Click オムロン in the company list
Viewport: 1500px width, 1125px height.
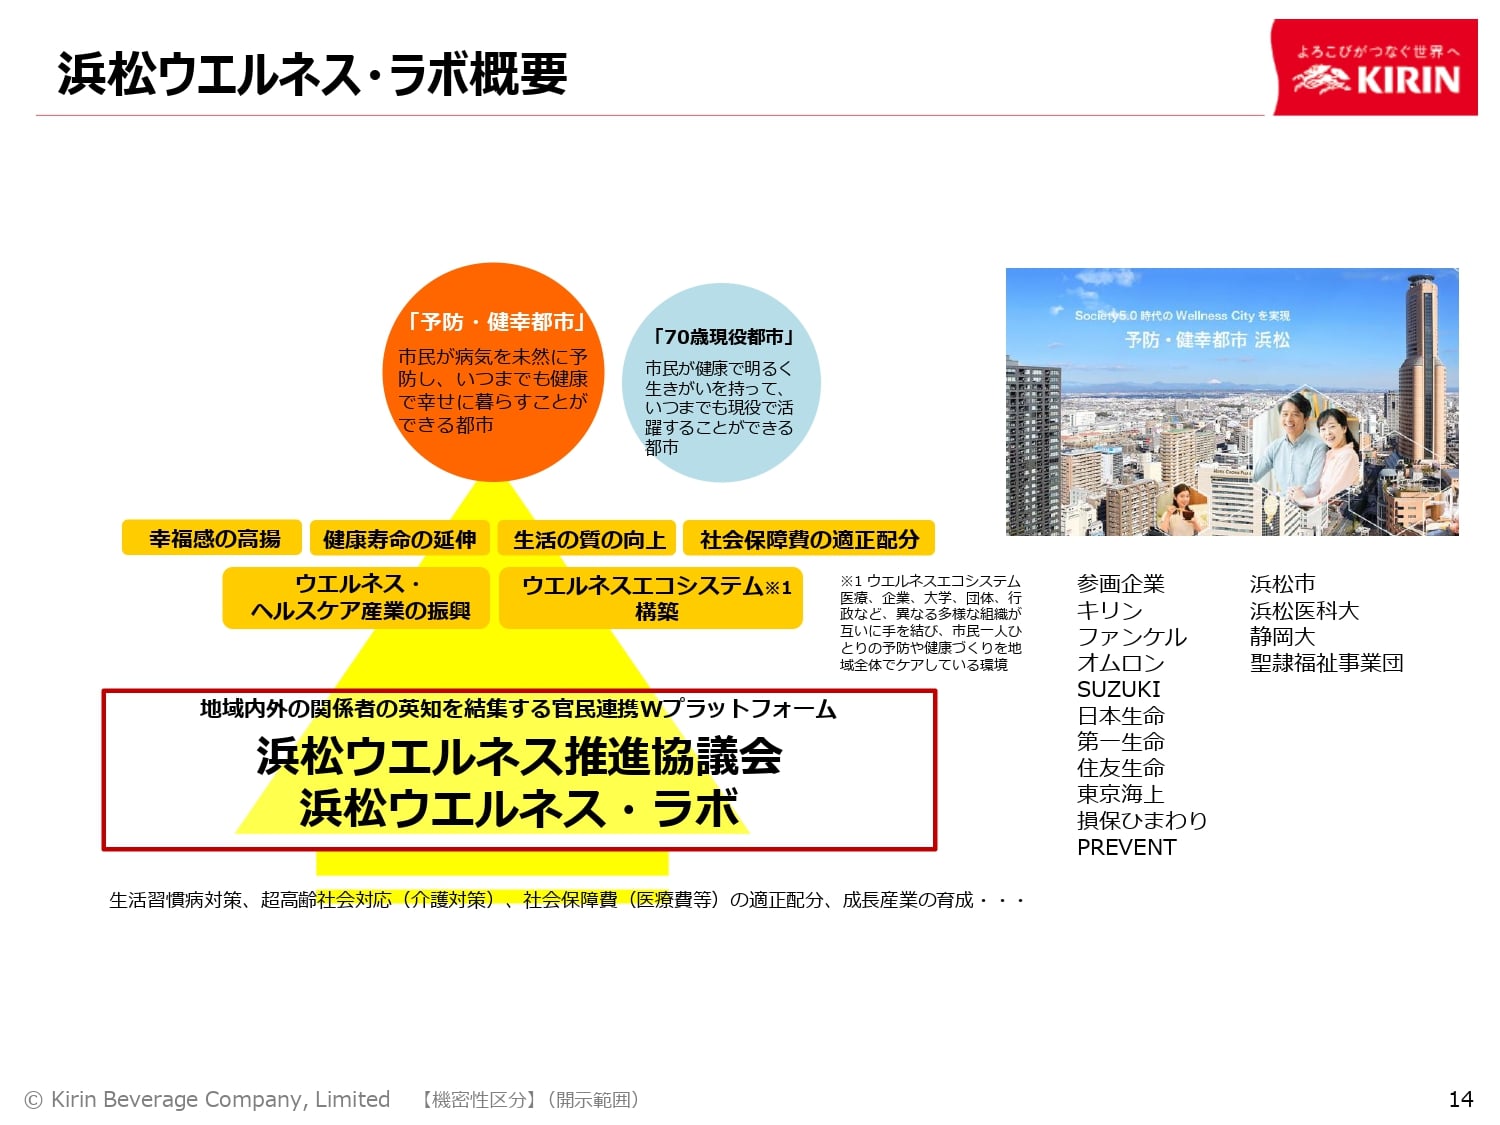(1121, 662)
